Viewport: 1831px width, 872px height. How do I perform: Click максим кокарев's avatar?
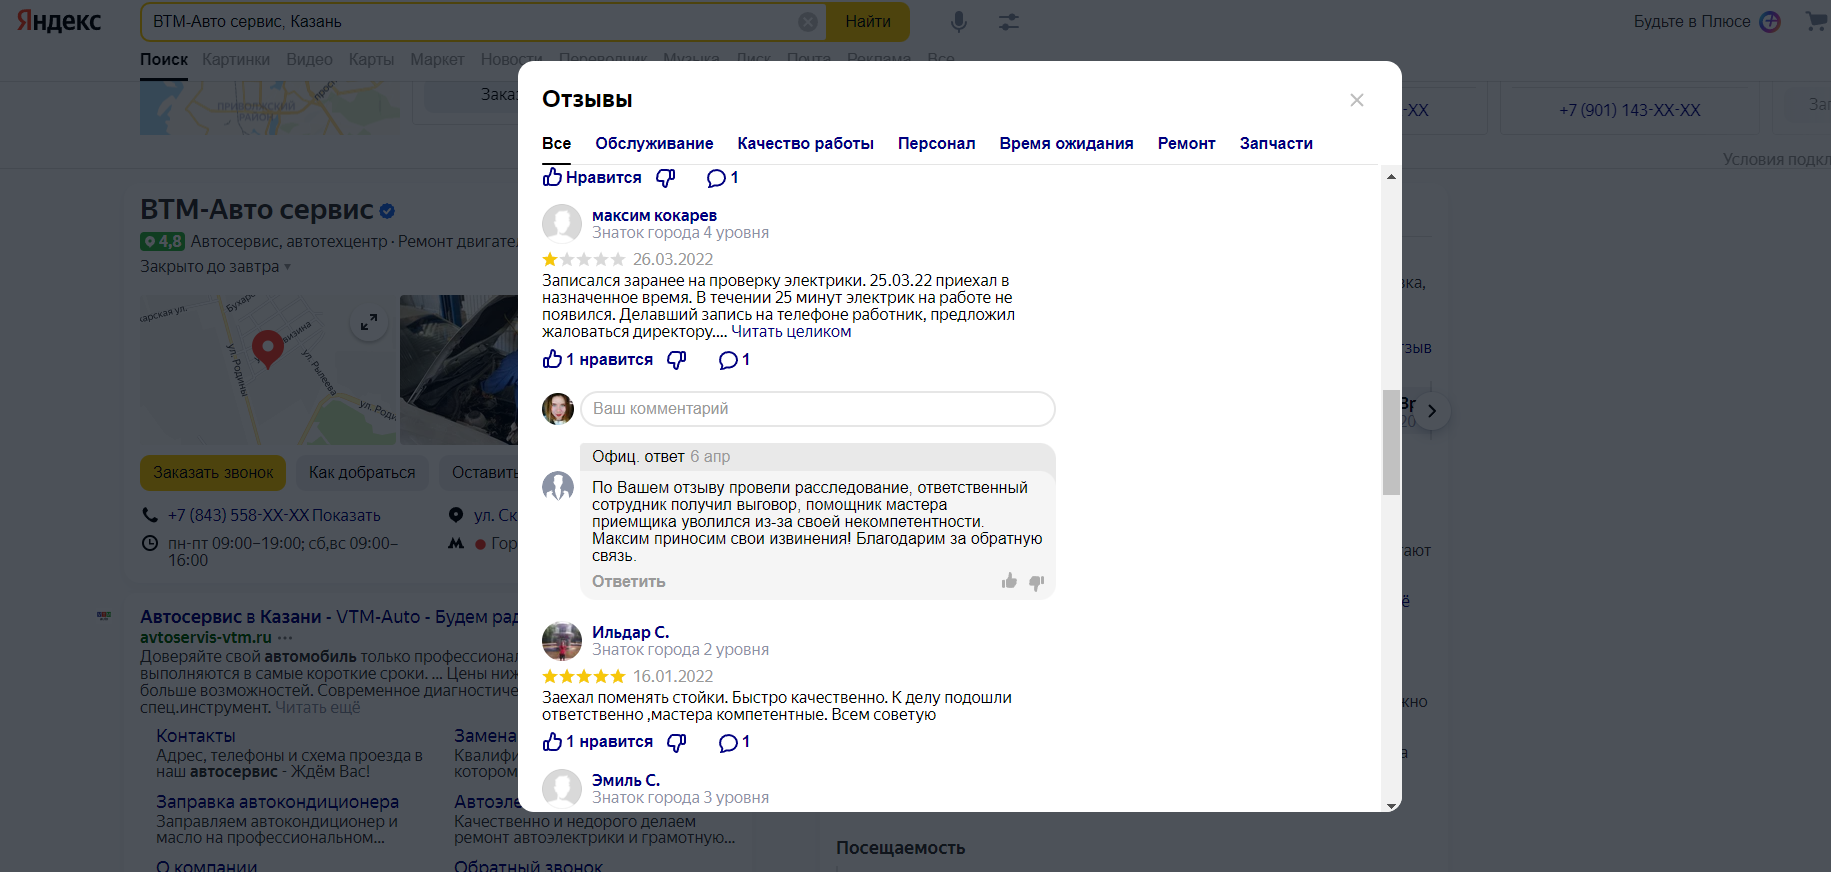[562, 224]
